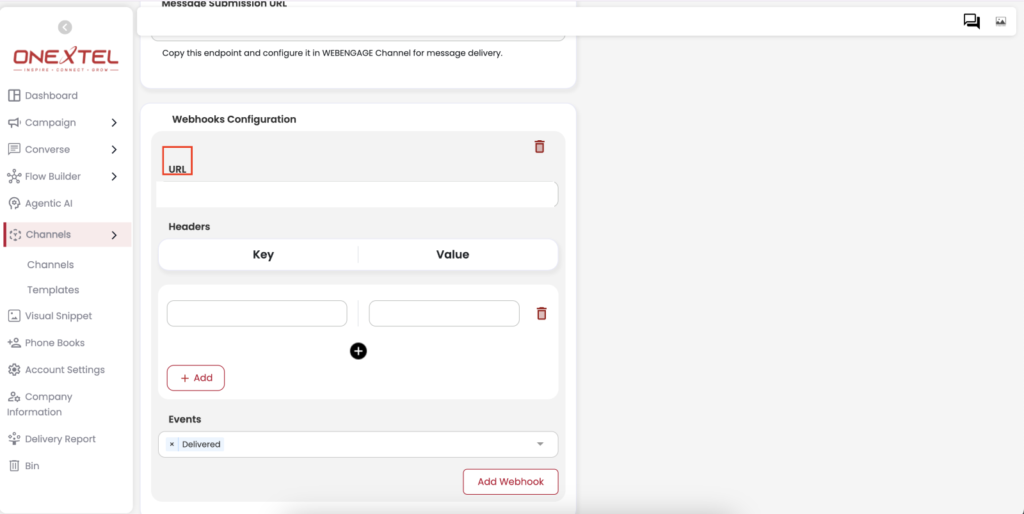Focus the webhook URL input field
The height and width of the screenshot is (514, 1024).
[357, 195]
